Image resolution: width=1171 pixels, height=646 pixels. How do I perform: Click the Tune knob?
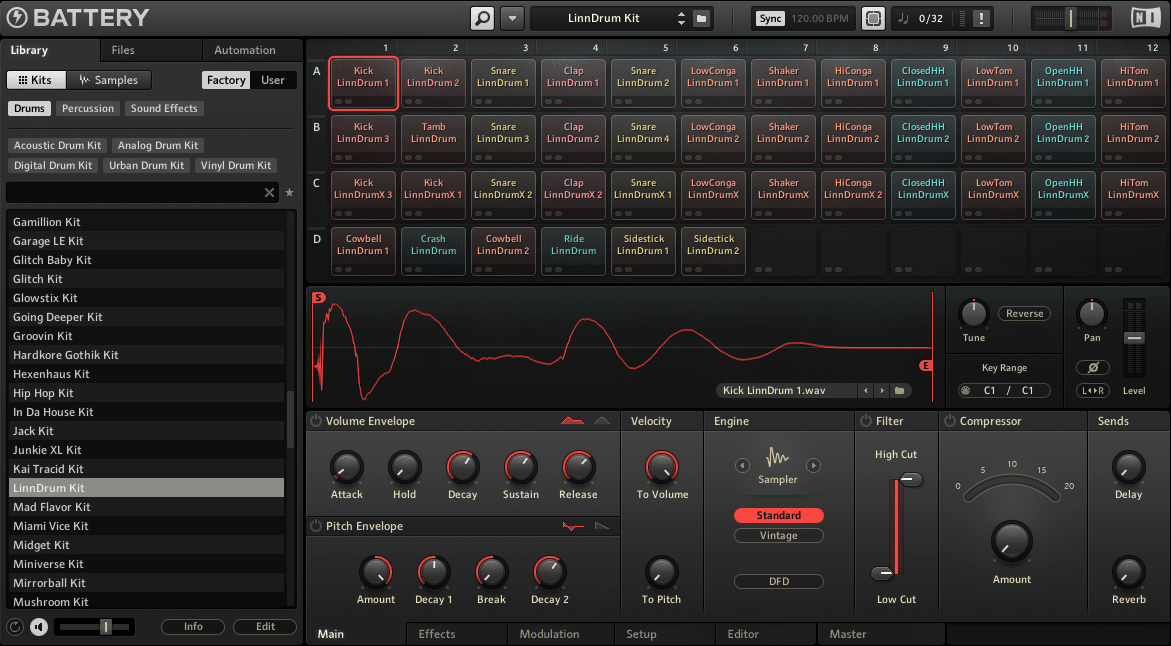pos(973,314)
